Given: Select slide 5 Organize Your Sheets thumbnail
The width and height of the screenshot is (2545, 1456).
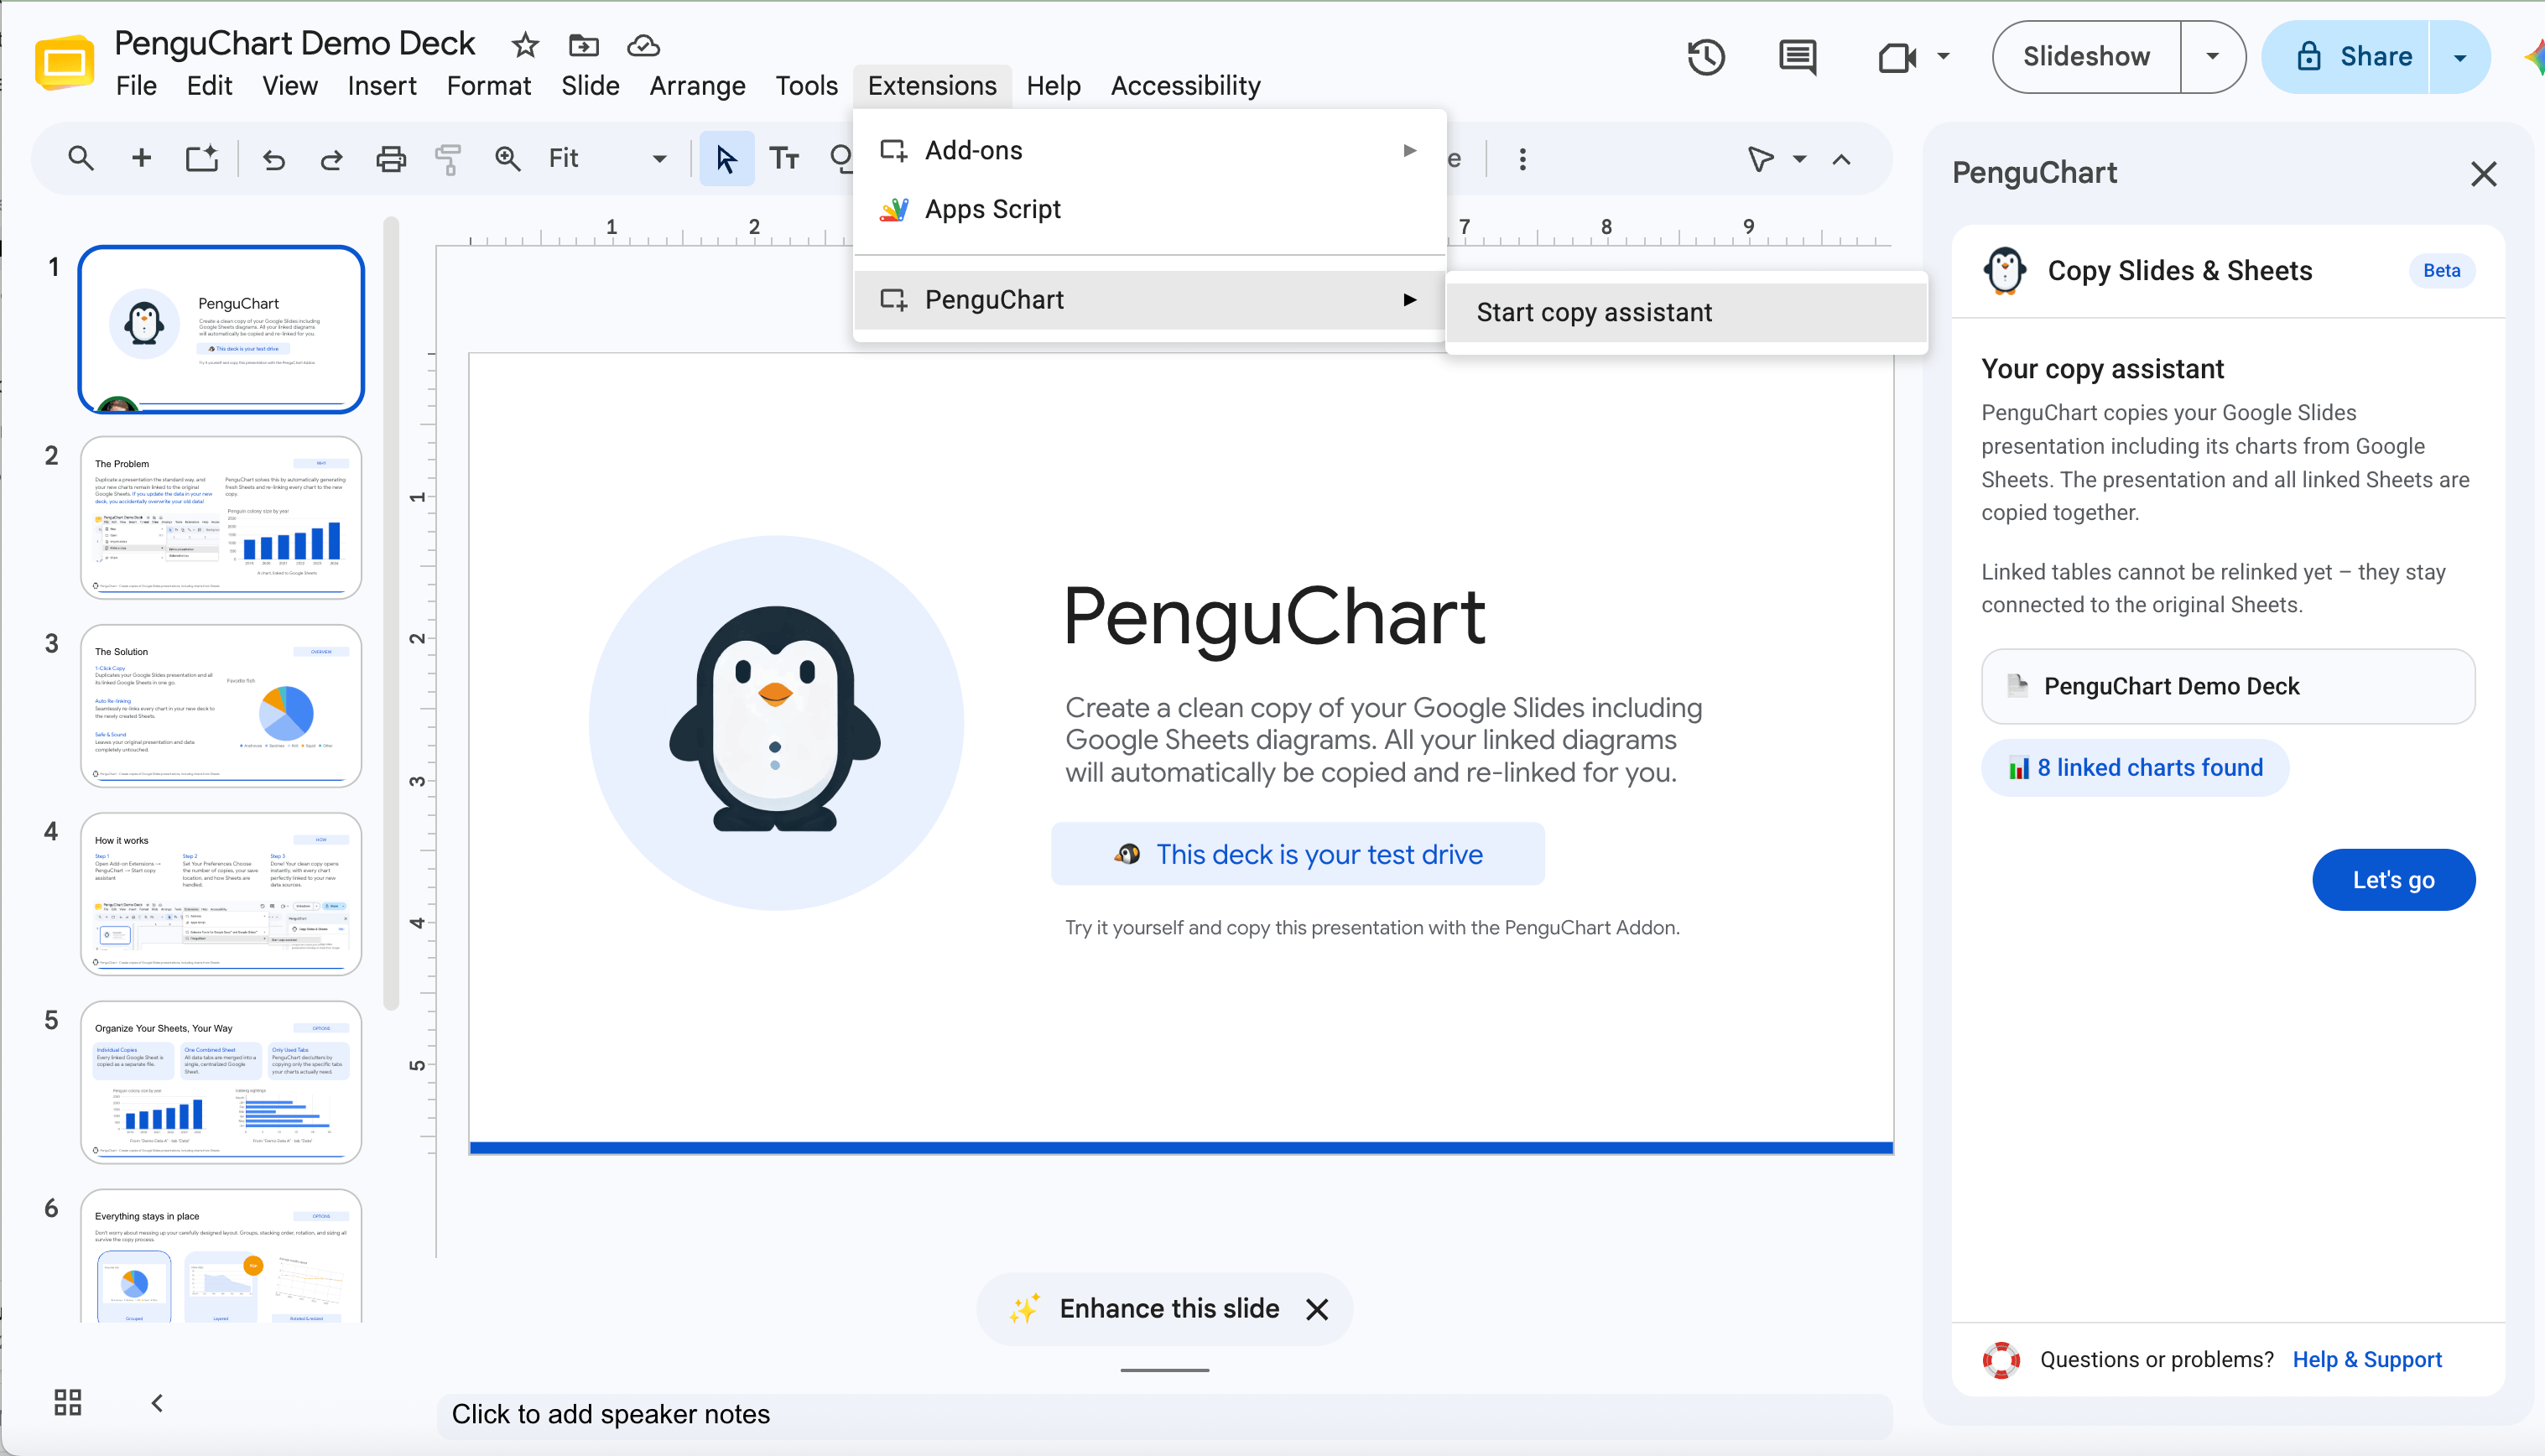Looking at the screenshot, I should tap(221, 1082).
